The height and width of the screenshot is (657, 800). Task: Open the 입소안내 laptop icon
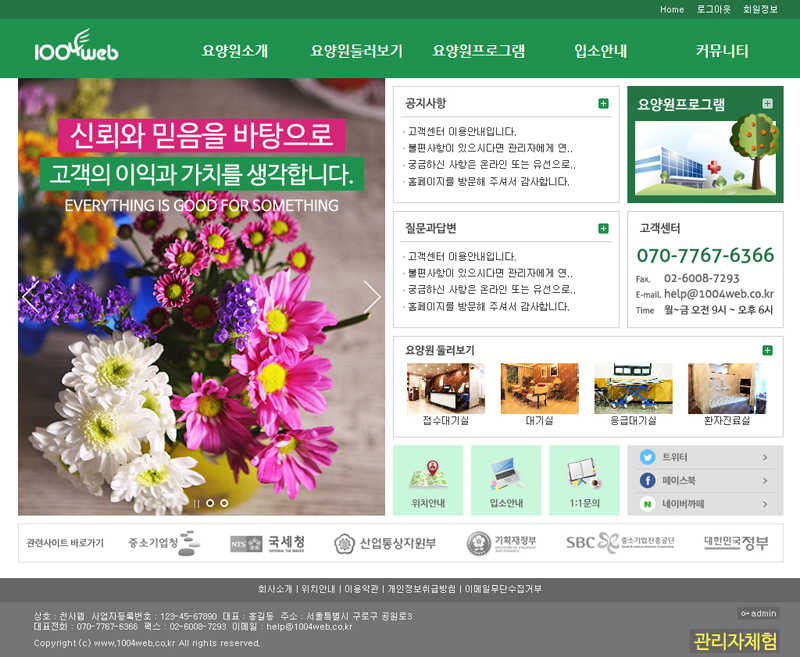pos(506,472)
